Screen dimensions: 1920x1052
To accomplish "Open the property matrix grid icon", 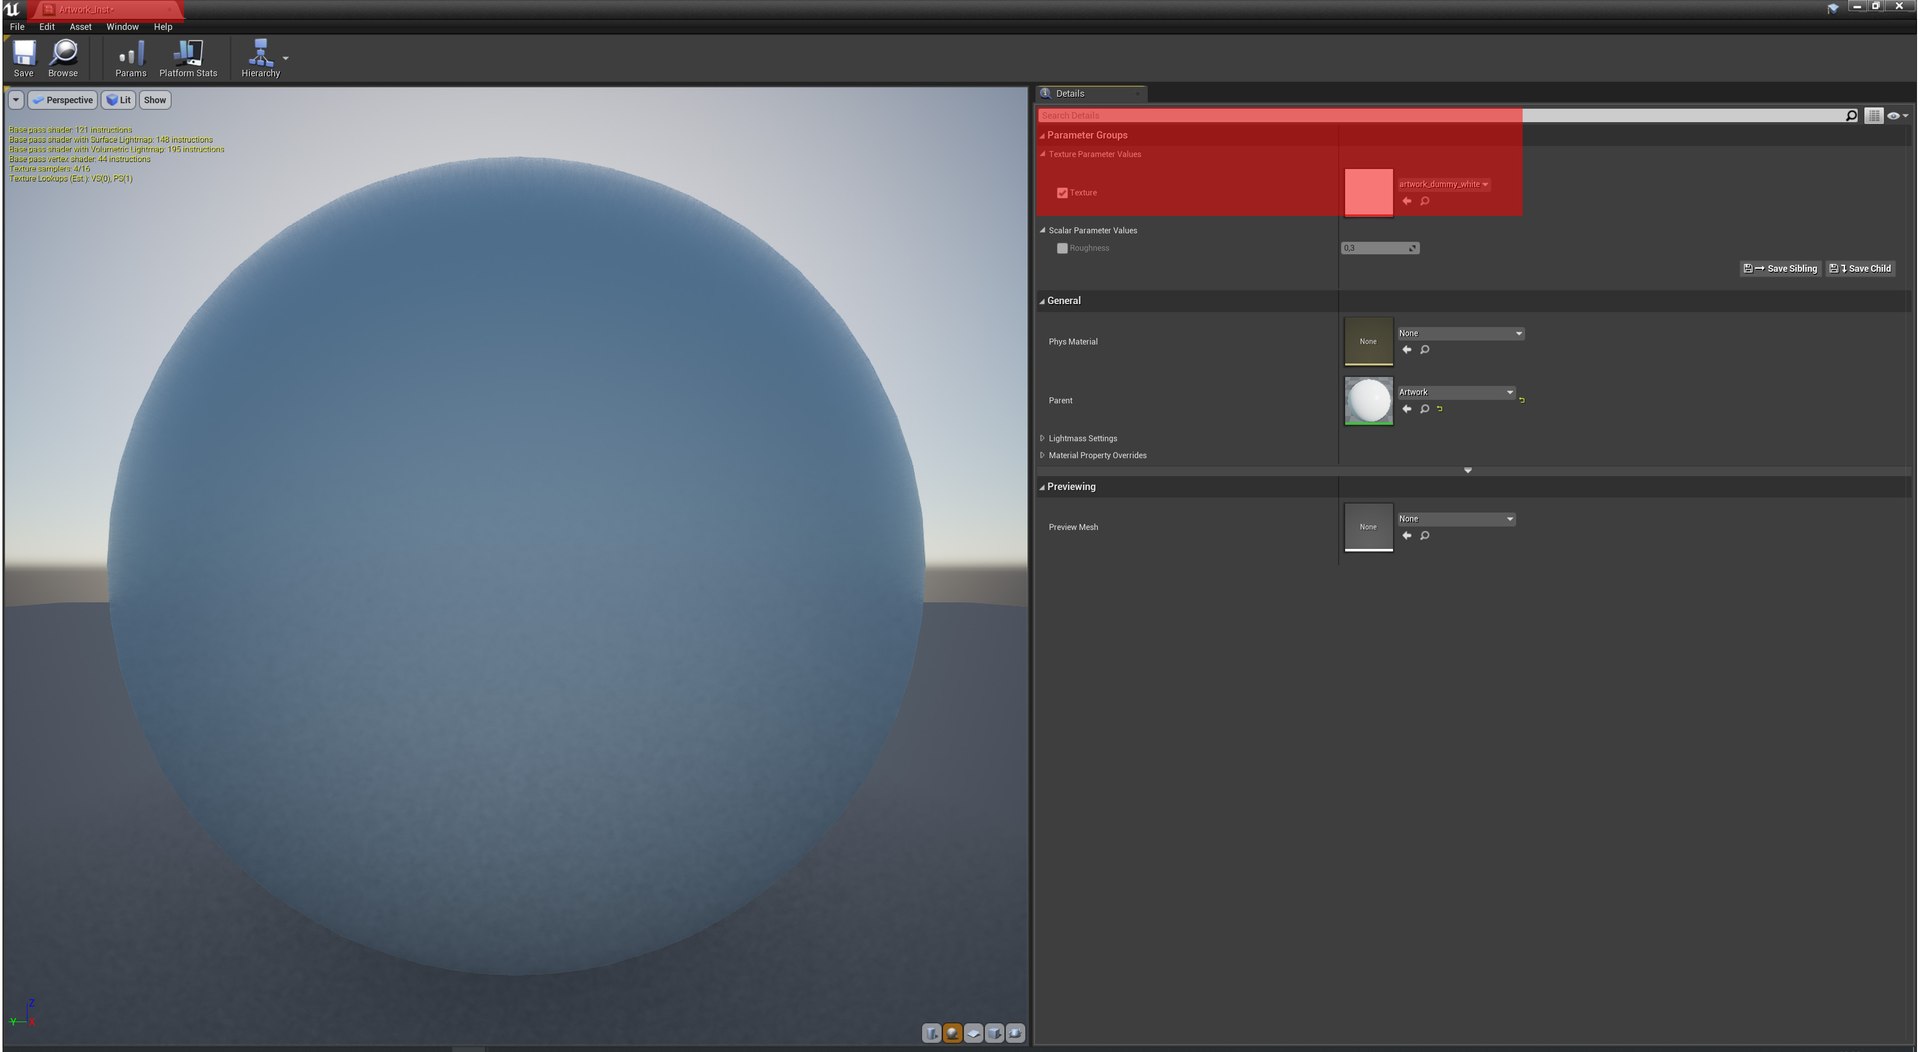I will tap(1874, 116).
